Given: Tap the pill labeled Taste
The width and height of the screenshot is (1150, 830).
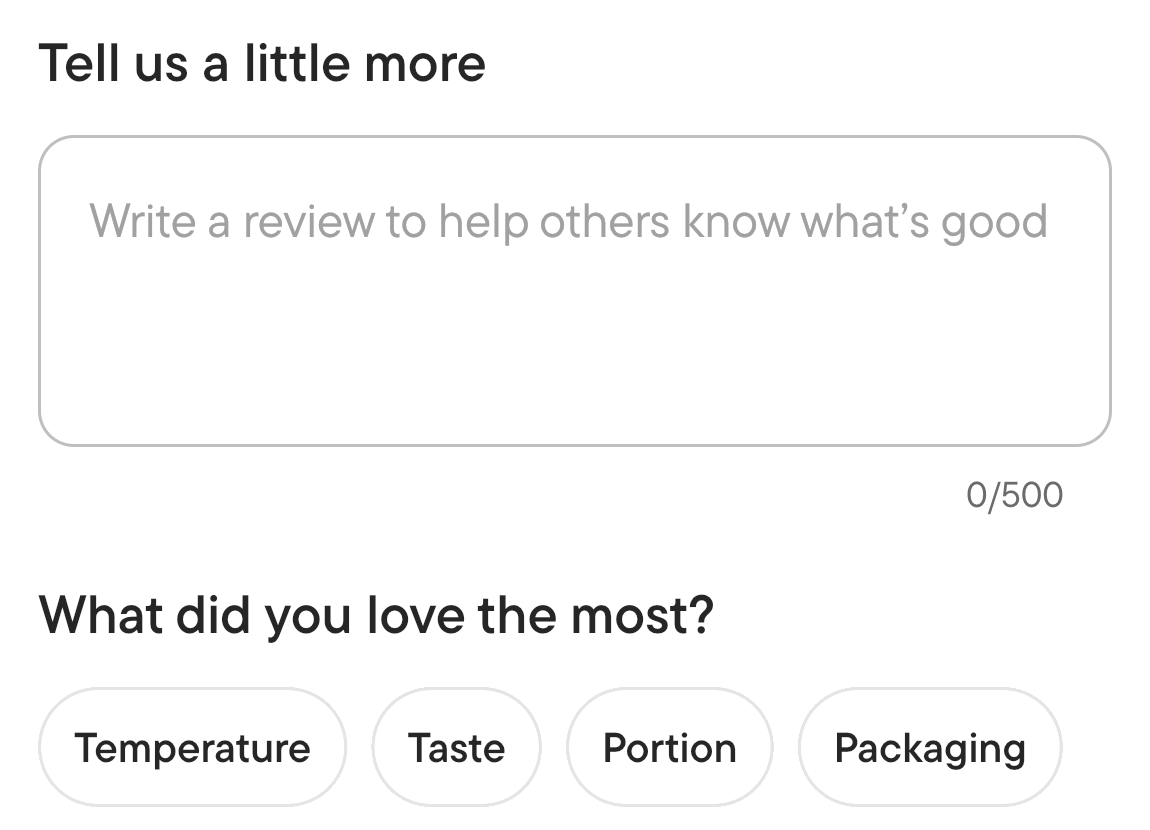Looking at the screenshot, I should [x=456, y=747].
